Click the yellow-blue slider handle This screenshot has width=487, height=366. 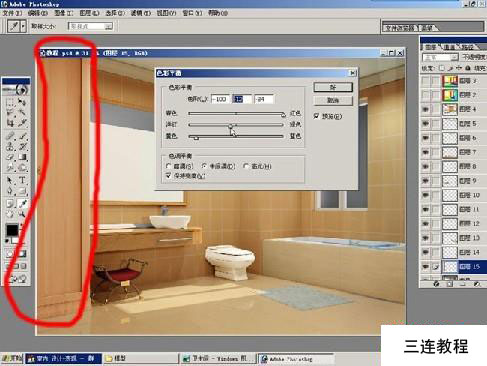click(196, 138)
